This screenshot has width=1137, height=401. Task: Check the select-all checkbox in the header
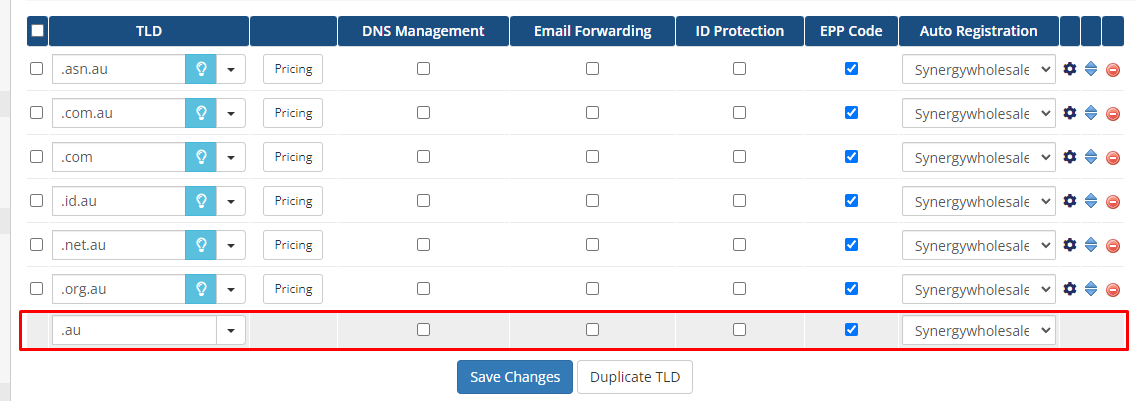(x=37, y=31)
